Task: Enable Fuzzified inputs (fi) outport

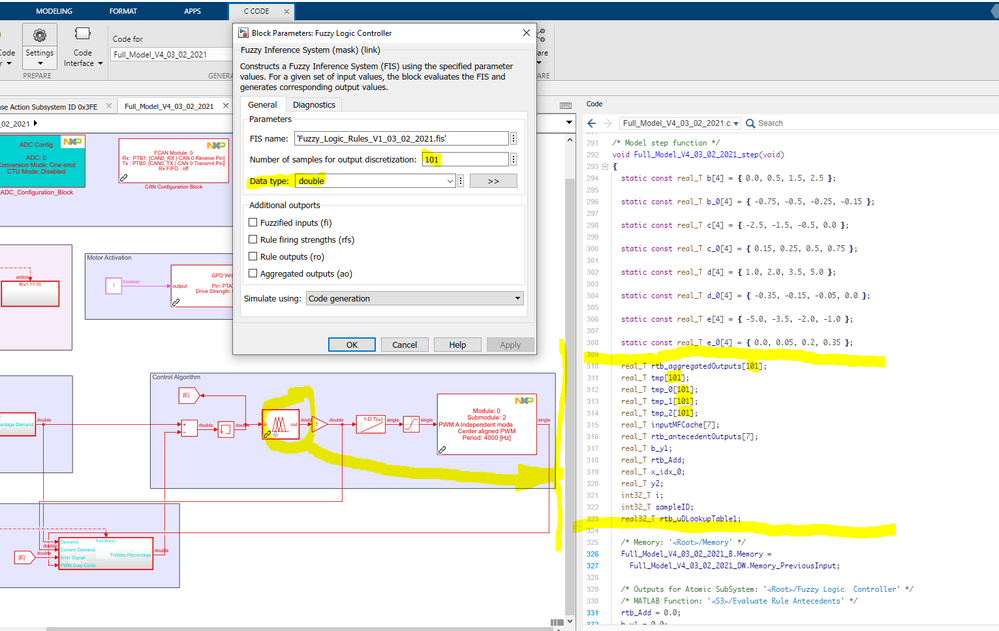Action: (253, 222)
